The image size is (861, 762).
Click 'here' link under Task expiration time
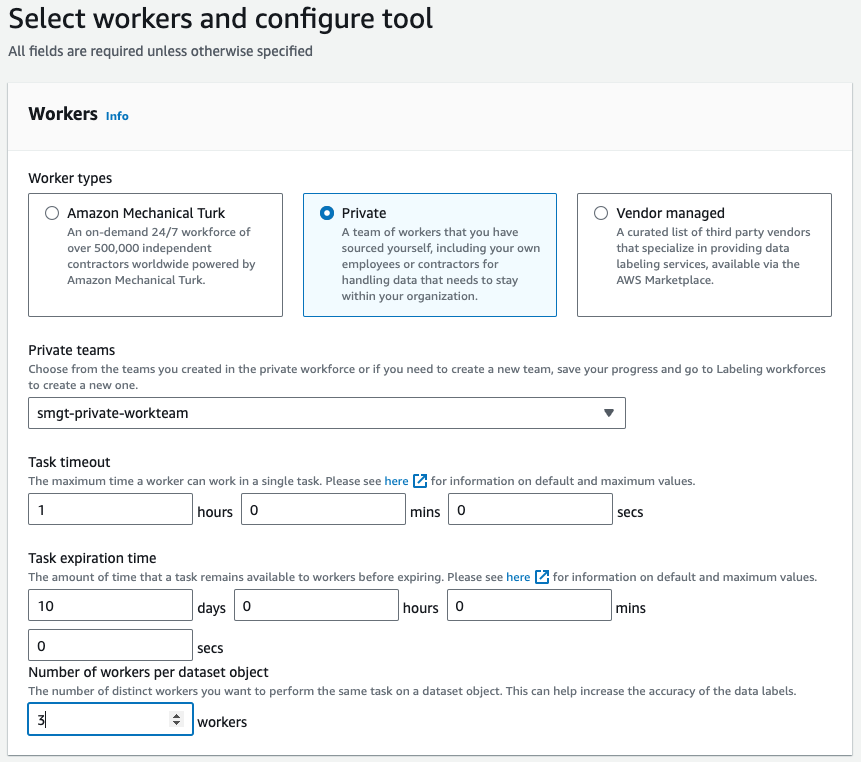pos(518,577)
